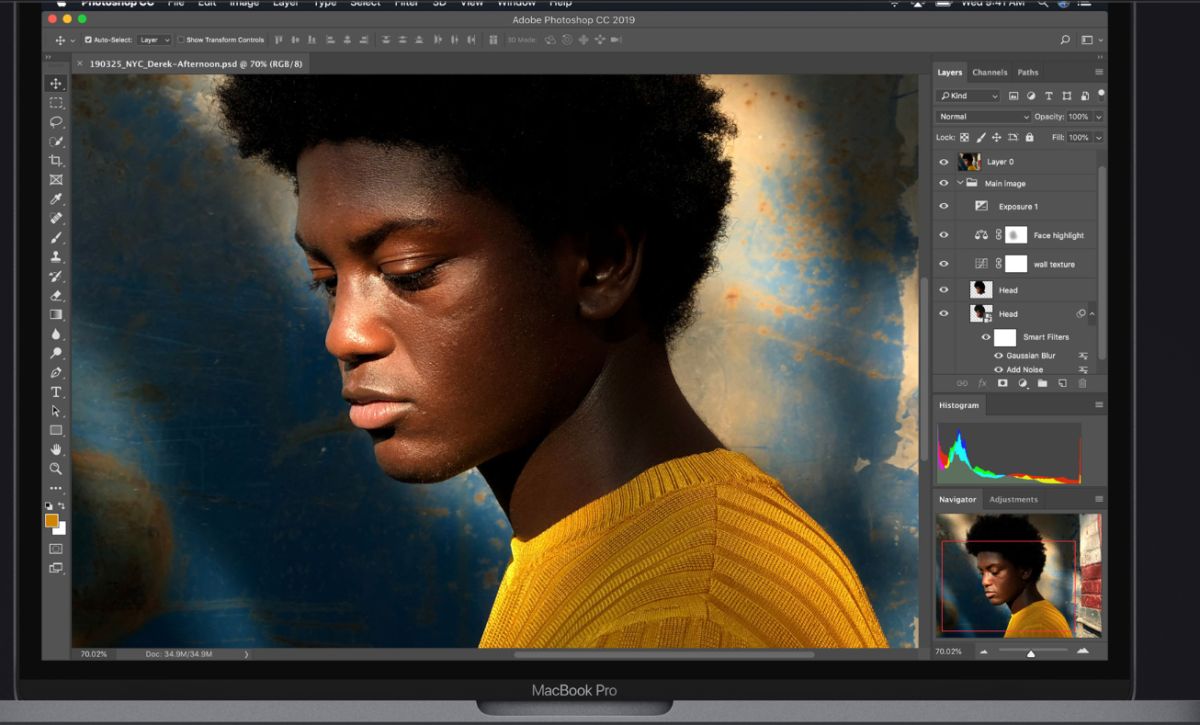Open the Opacity dropdown
This screenshot has width=1200, height=725.
tap(1097, 116)
